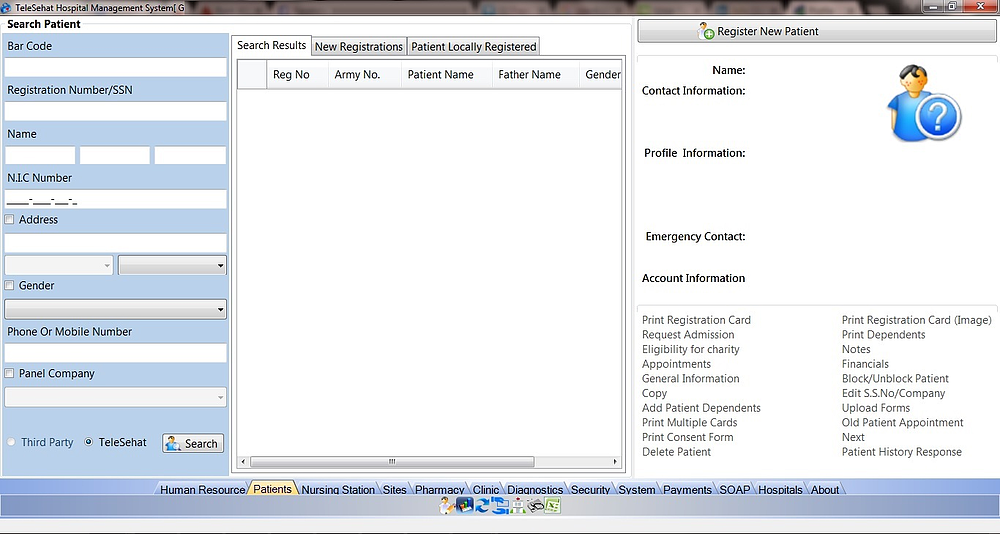Switch to the Clinic tab
1000x534 pixels.
486,489
